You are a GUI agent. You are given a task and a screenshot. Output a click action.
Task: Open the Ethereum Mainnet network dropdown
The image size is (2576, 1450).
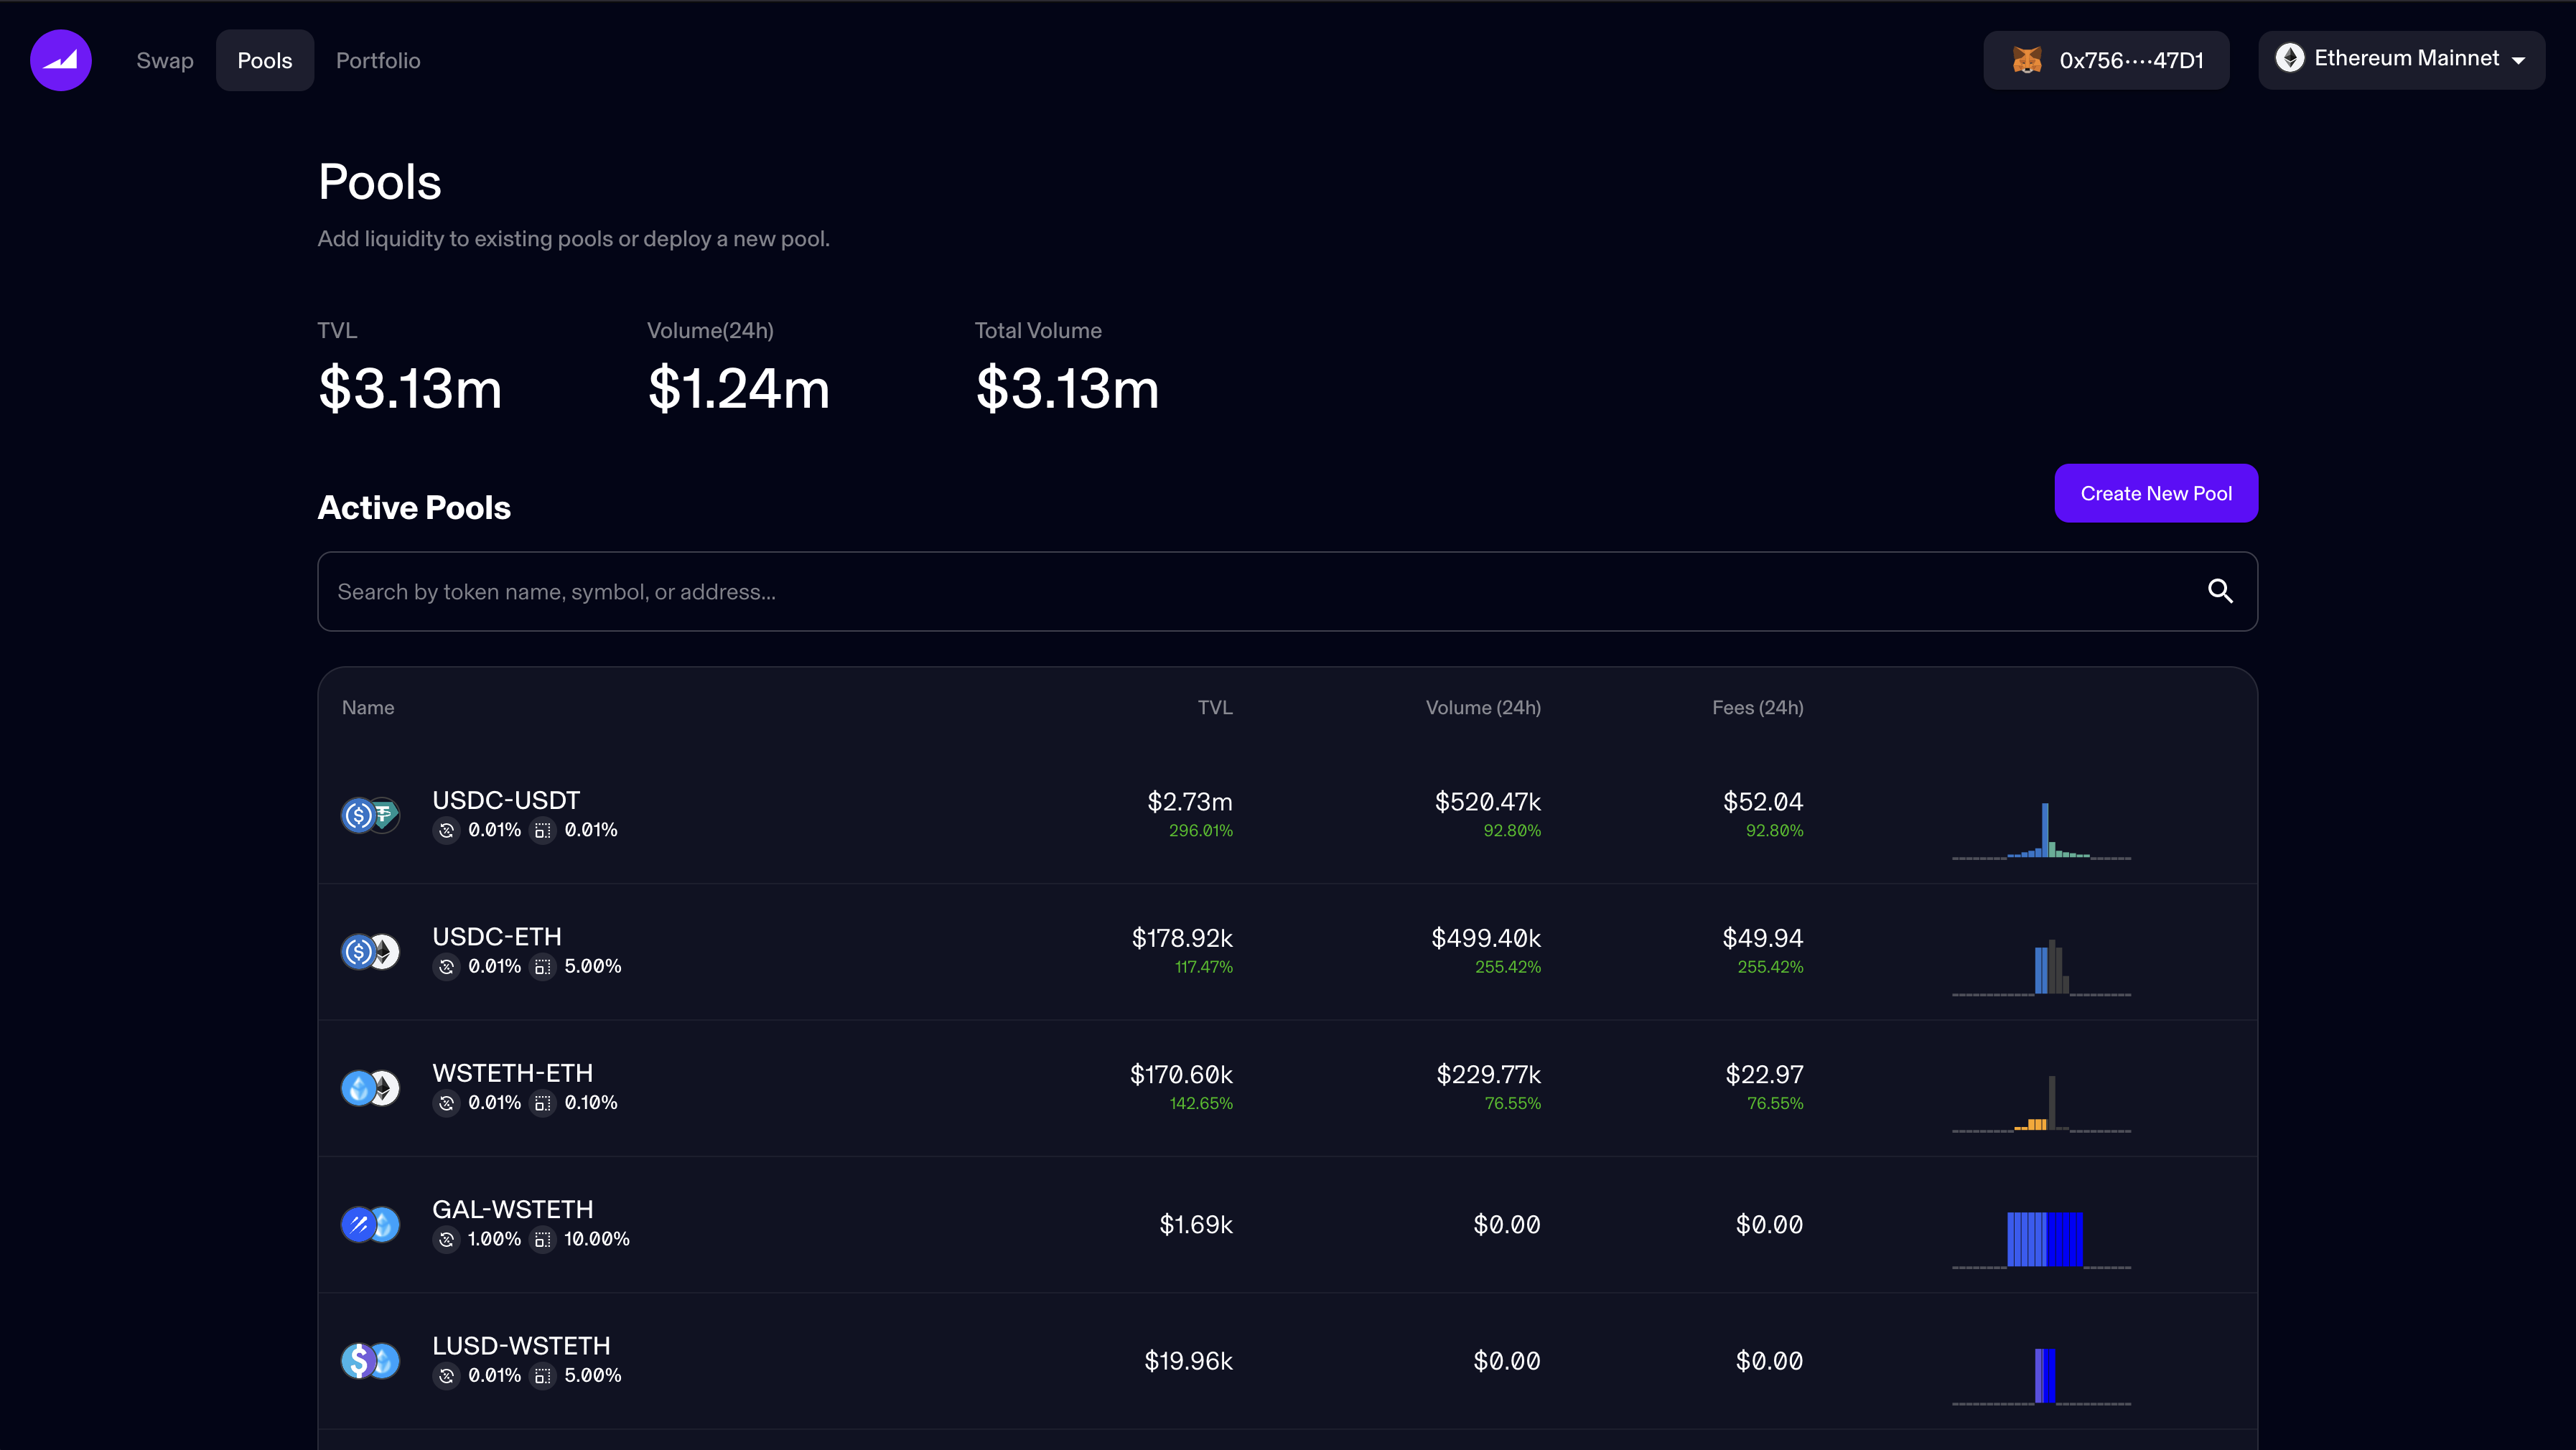2401,59
